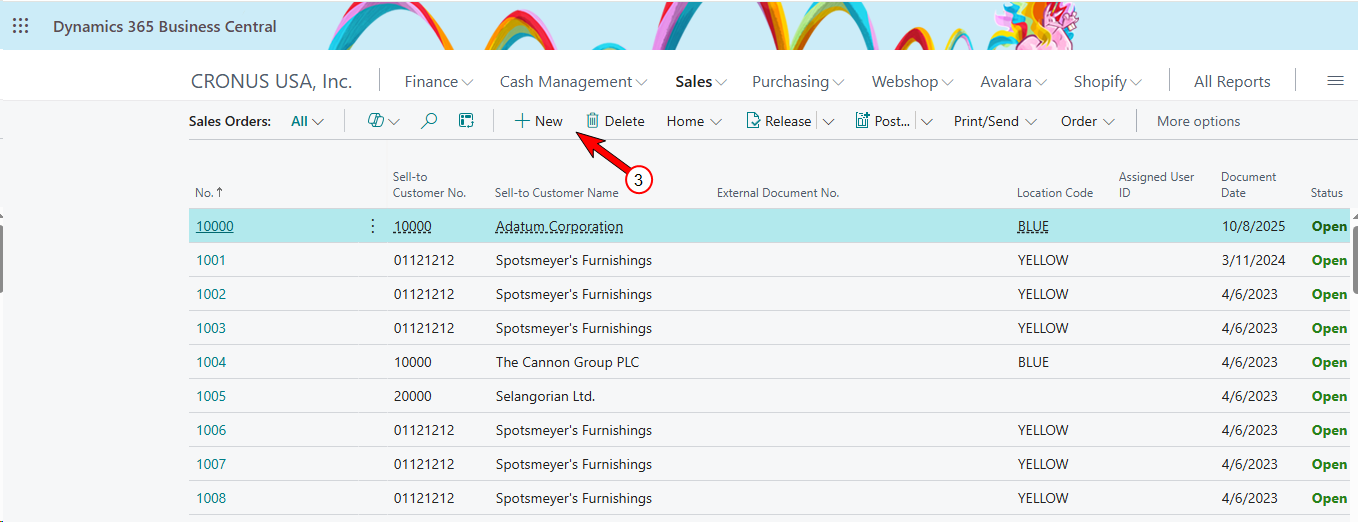1358x522 pixels.
Task: Click customer number 20000 cell
Action: tap(413, 396)
